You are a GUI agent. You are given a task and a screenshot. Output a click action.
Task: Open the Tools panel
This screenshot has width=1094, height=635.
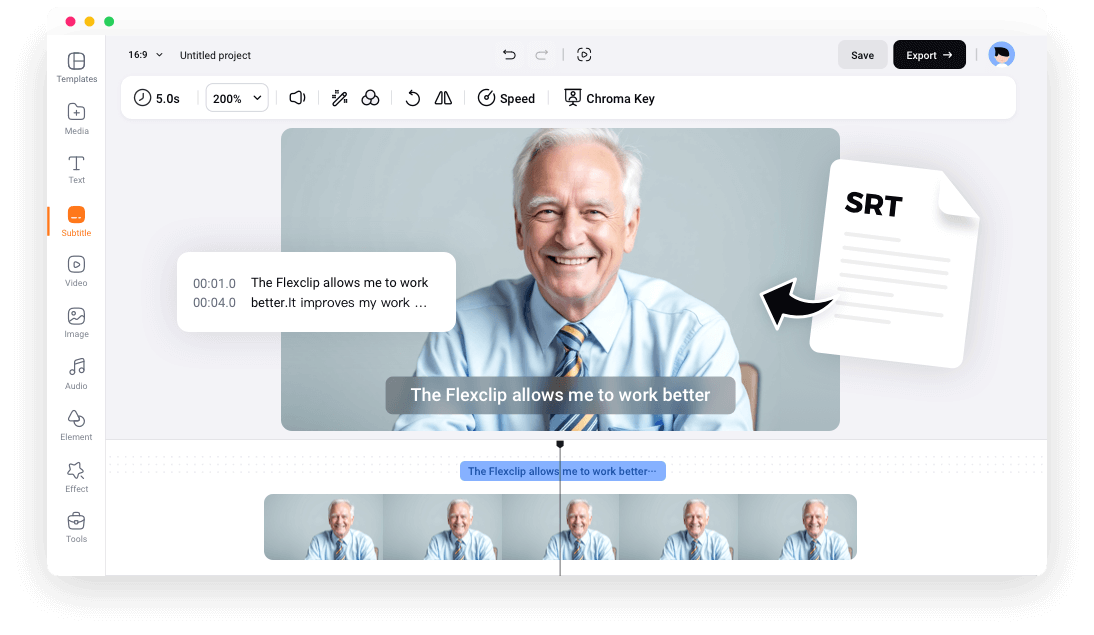coord(76,527)
